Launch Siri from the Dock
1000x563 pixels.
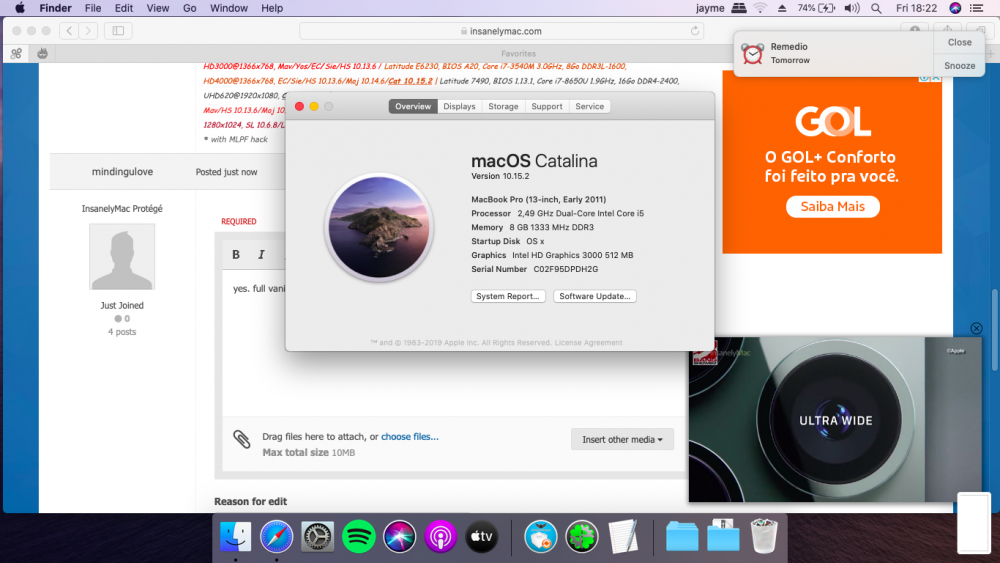pos(400,537)
